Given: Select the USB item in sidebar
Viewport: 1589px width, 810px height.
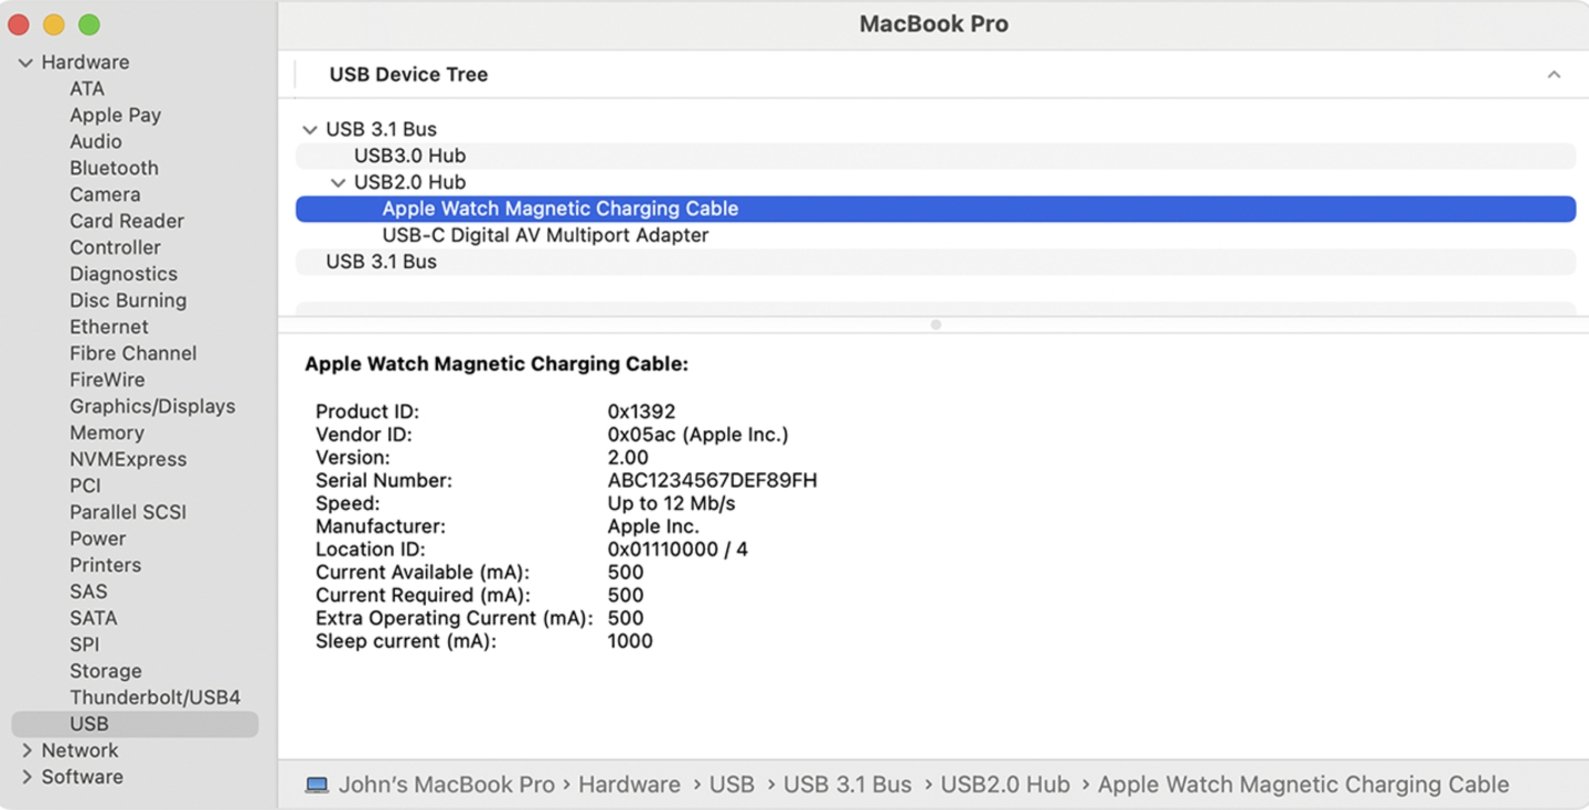Looking at the screenshot, I should pos(135,724).
